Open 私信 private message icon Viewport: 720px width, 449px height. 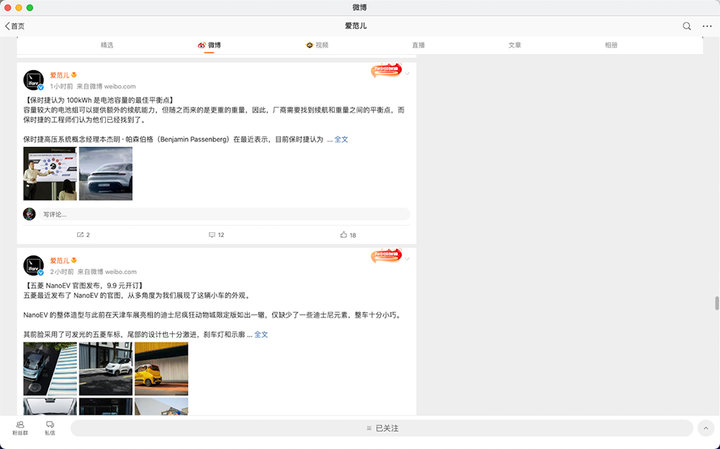(x=49, y=427)
